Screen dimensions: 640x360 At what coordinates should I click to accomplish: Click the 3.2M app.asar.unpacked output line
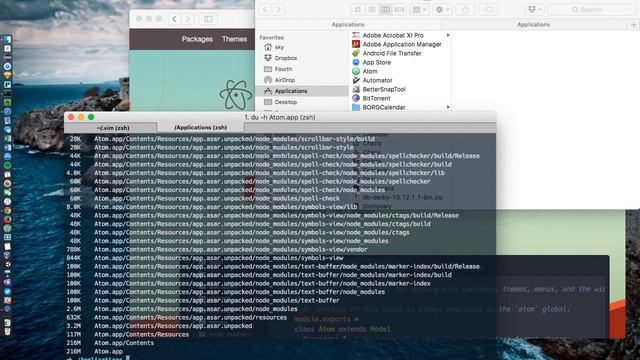point(159,326)
